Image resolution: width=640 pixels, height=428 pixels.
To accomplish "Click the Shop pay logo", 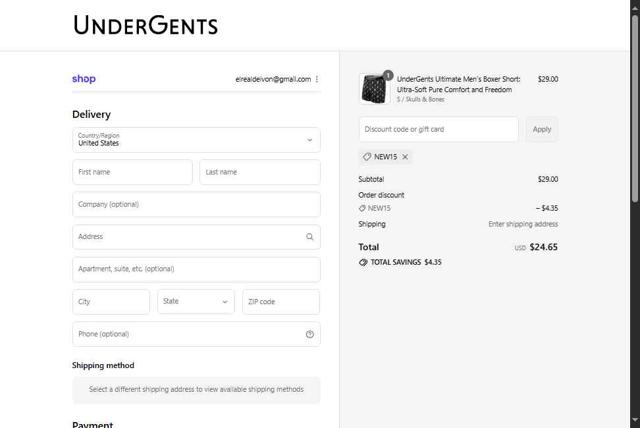I will pos(84,78).
